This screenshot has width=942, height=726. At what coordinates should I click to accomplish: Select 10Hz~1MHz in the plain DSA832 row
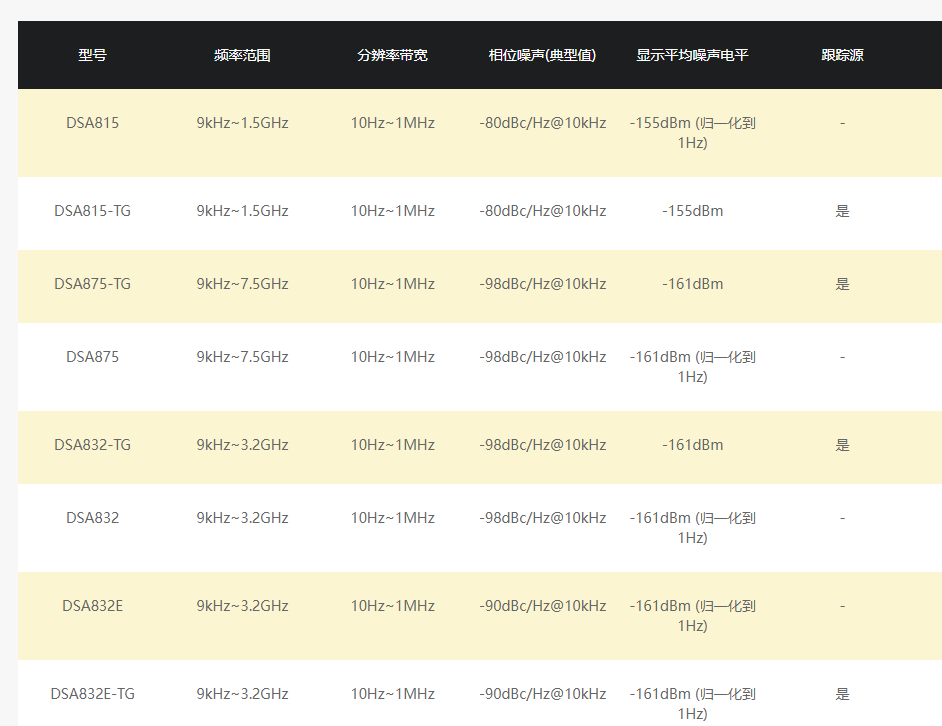click(x=392, y=518)
